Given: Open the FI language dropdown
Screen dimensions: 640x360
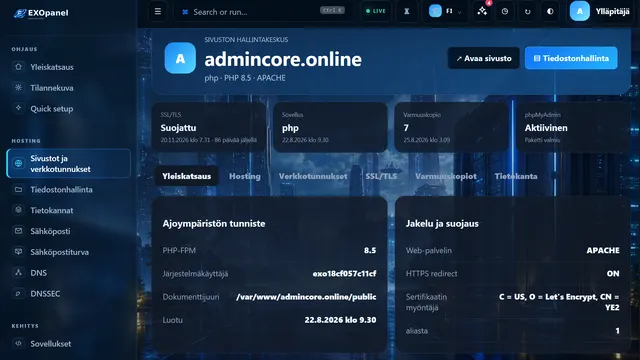Looking at the screenshot, I should point(445,11).
